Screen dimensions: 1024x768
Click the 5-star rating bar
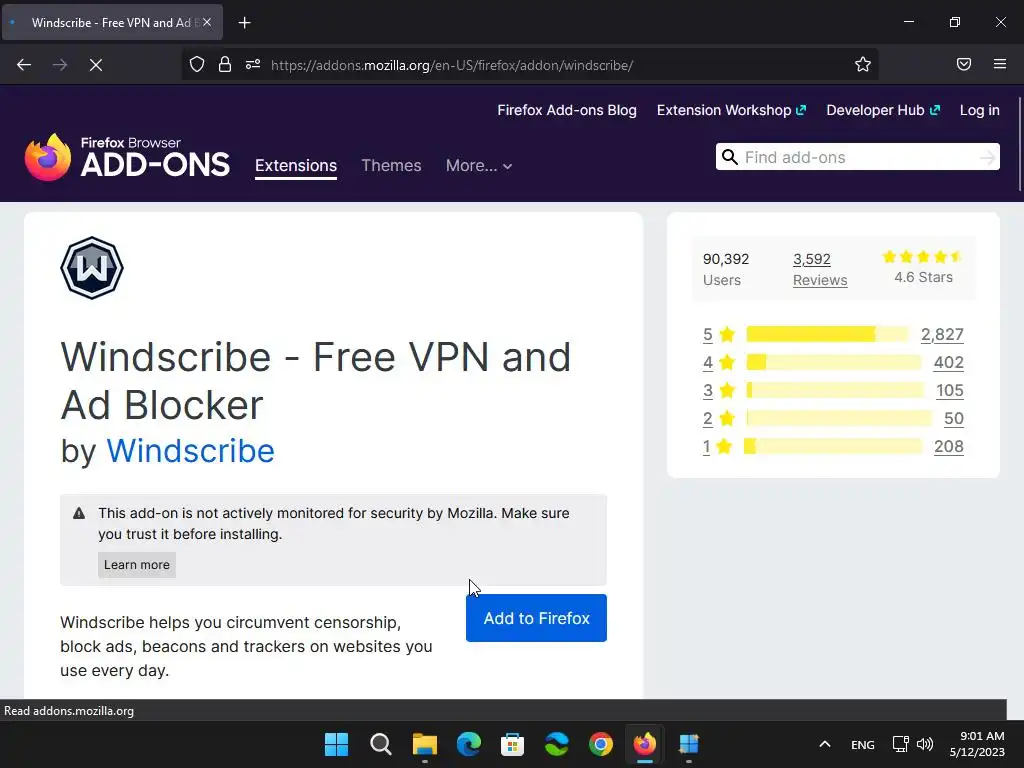pos(827,334)
